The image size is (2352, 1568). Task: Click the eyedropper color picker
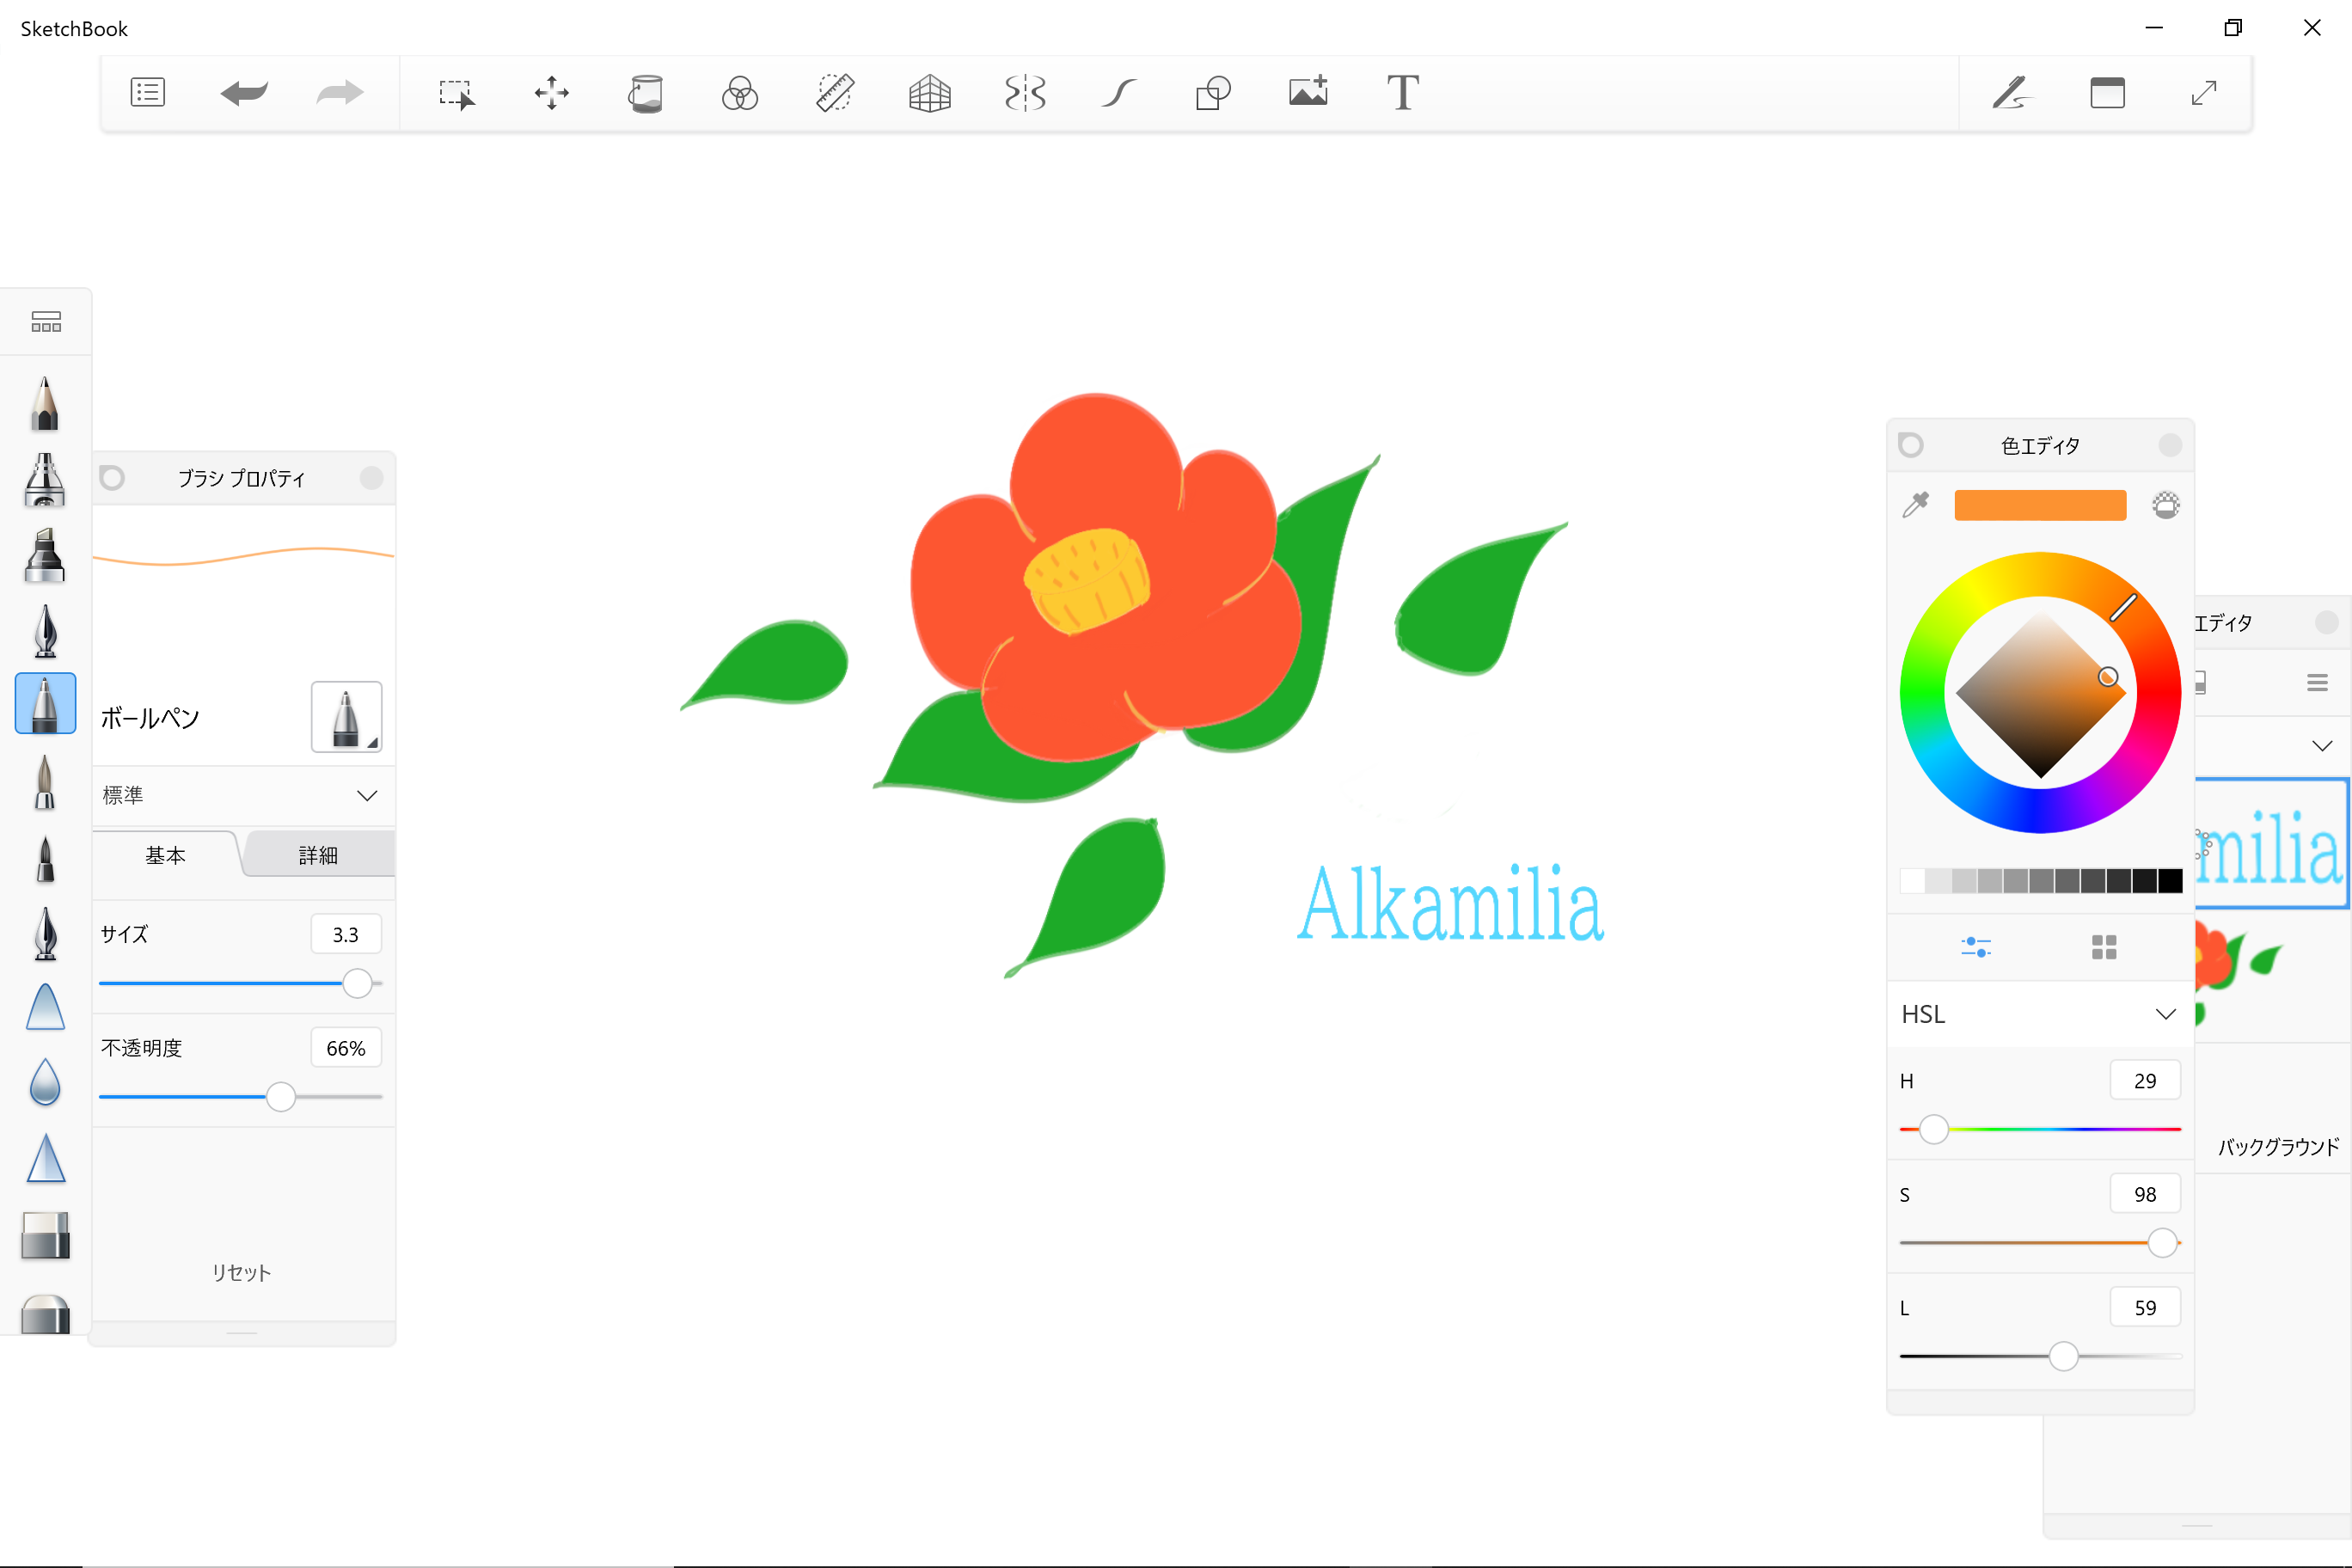[x=1916, y=505]
